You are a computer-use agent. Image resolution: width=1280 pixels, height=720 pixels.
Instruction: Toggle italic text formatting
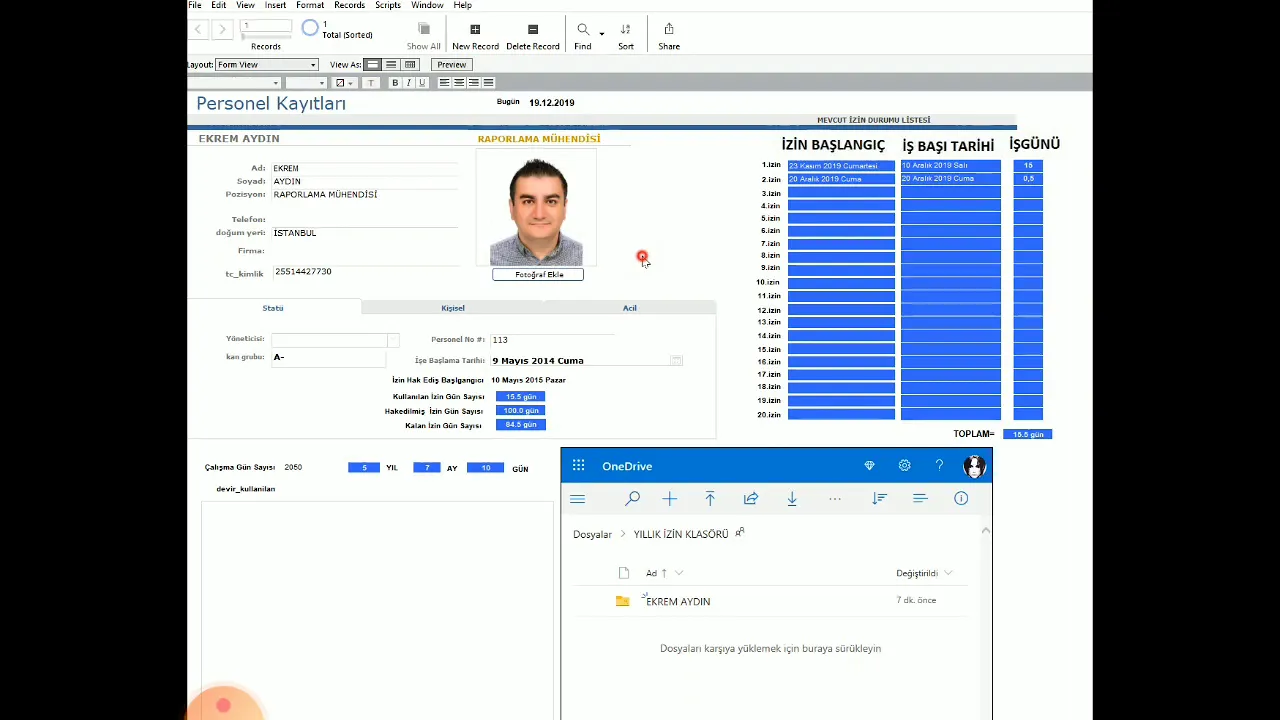(408, 83)
